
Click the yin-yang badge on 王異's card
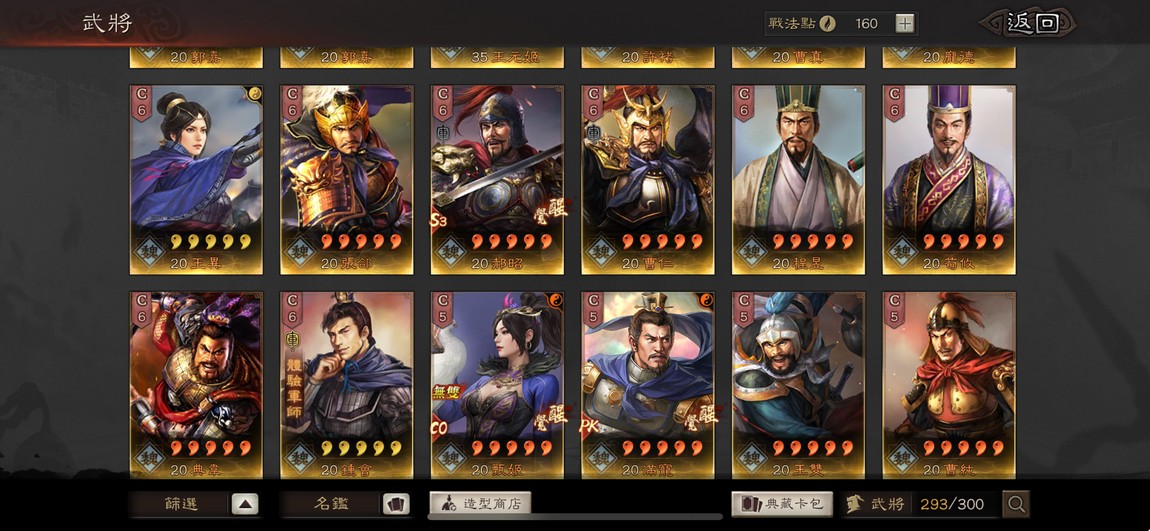point(256,93)
